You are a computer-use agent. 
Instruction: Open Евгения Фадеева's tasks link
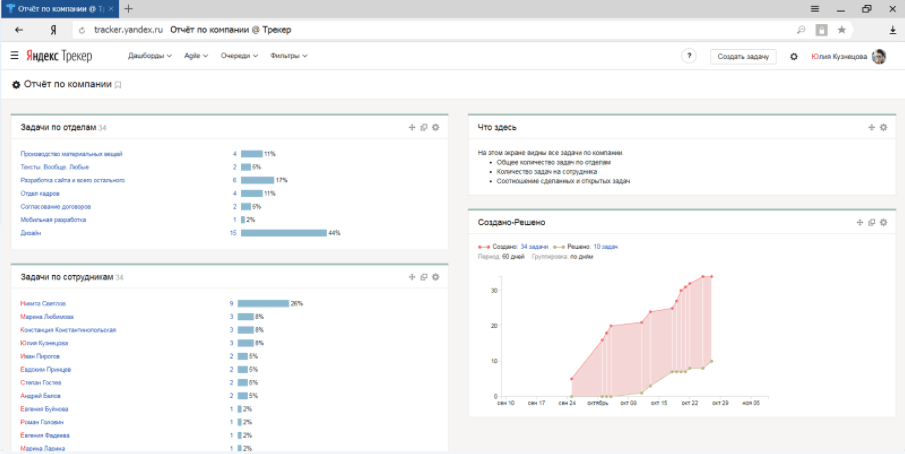[x=46, y=436]
